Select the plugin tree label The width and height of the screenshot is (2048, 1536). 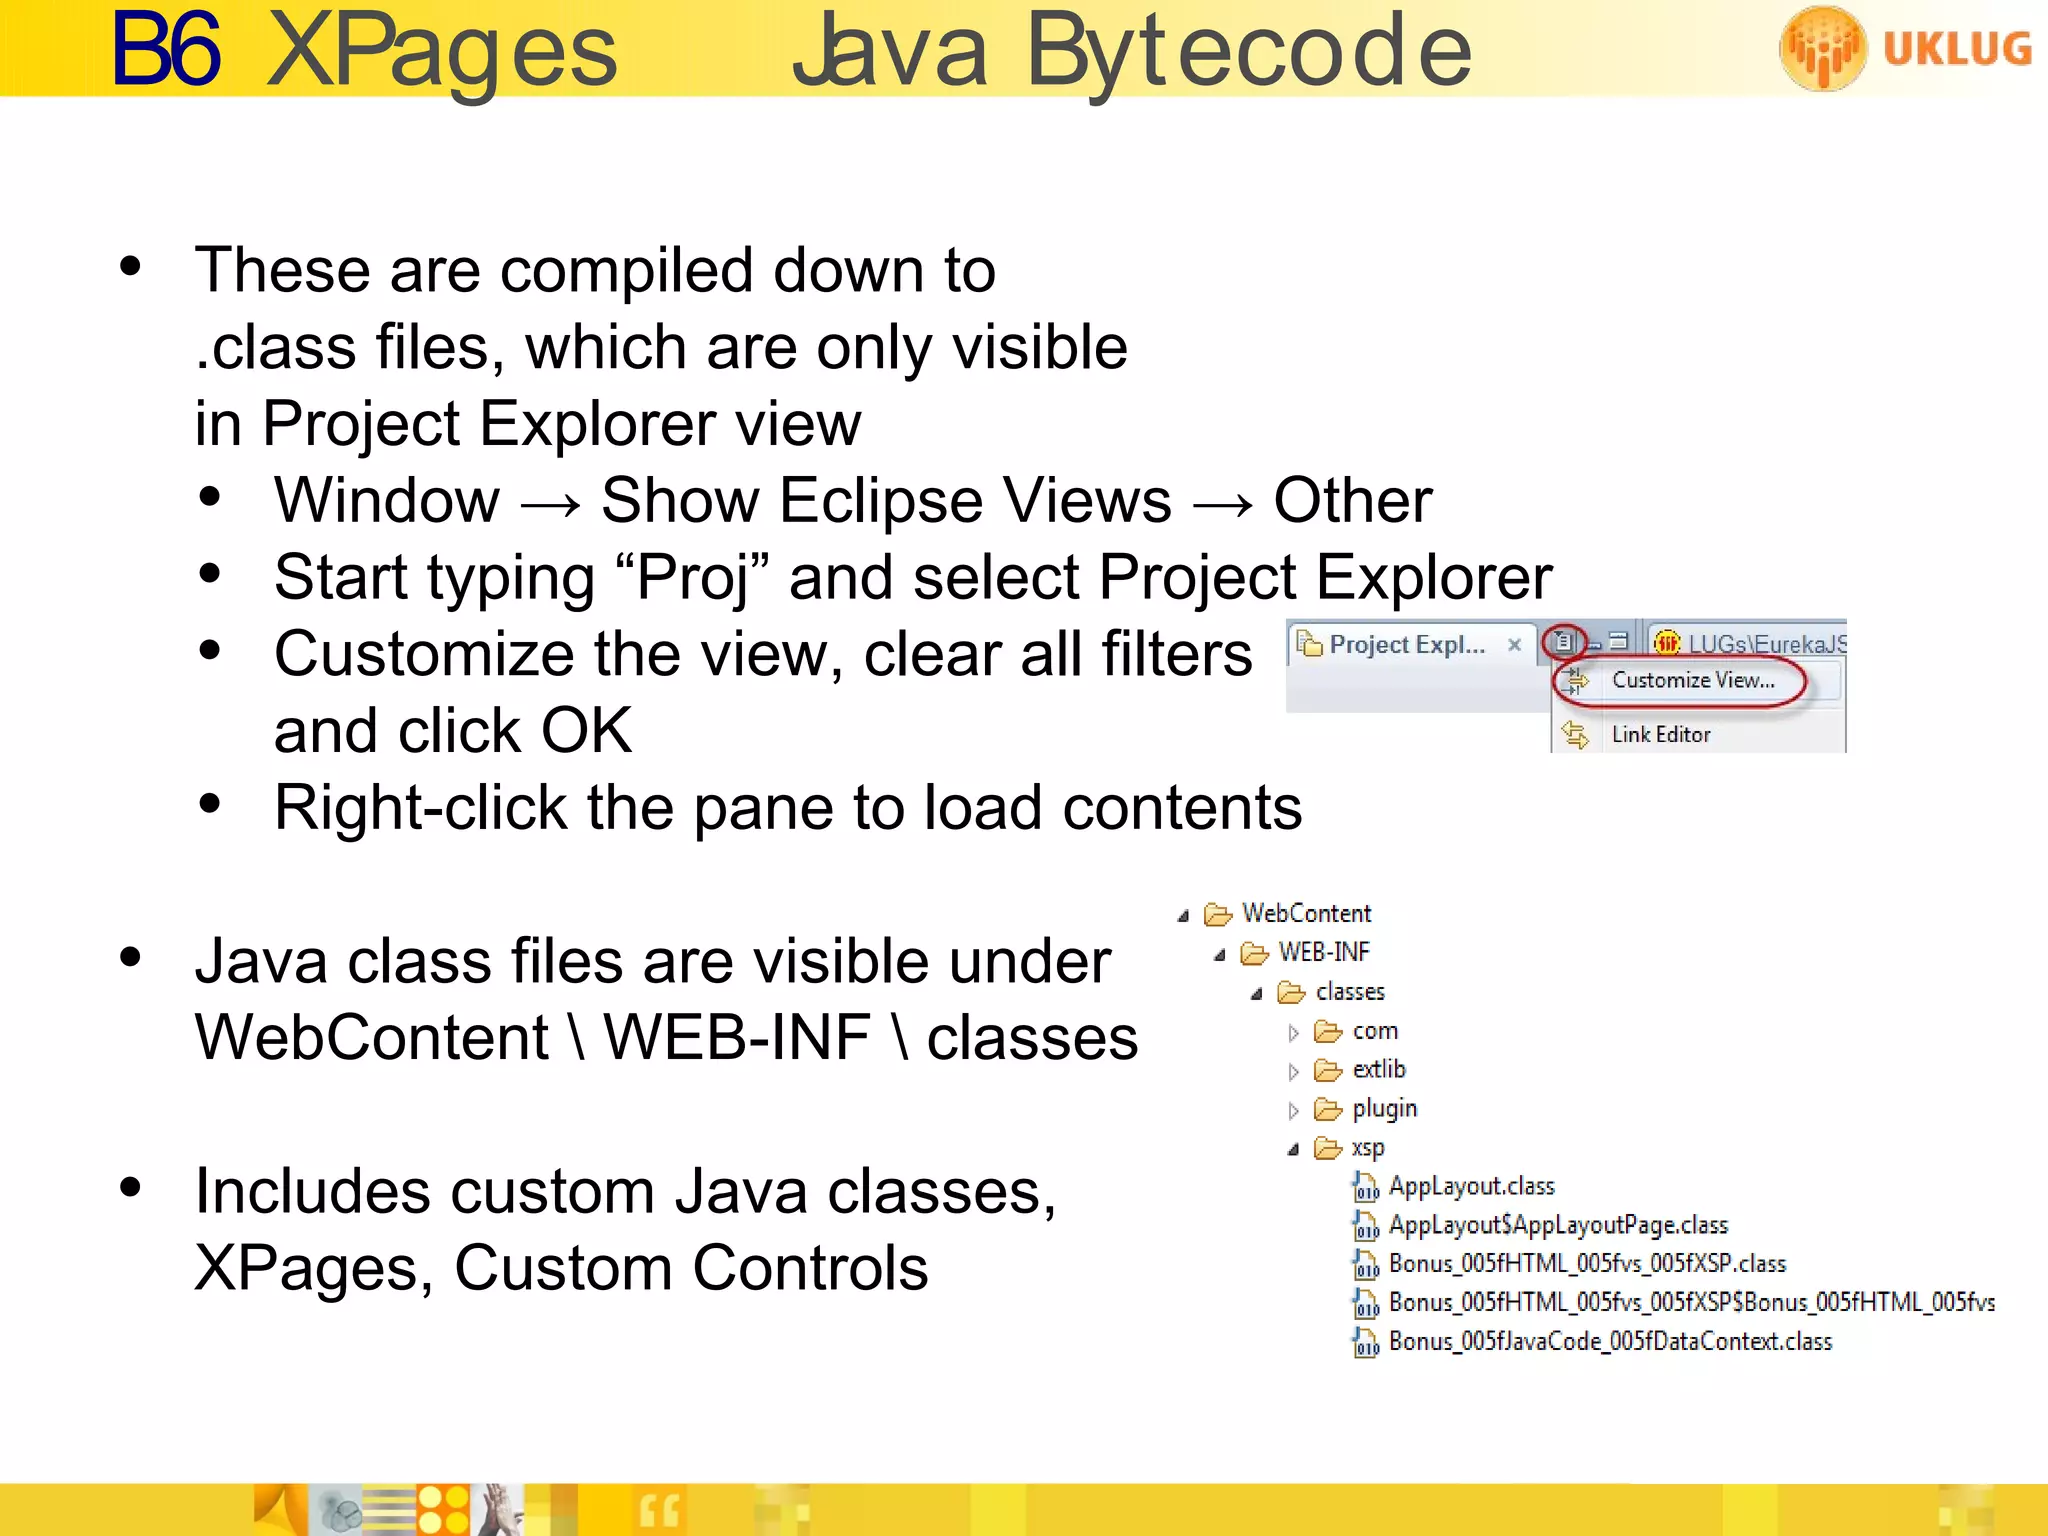click(x=1384, y=1110)
